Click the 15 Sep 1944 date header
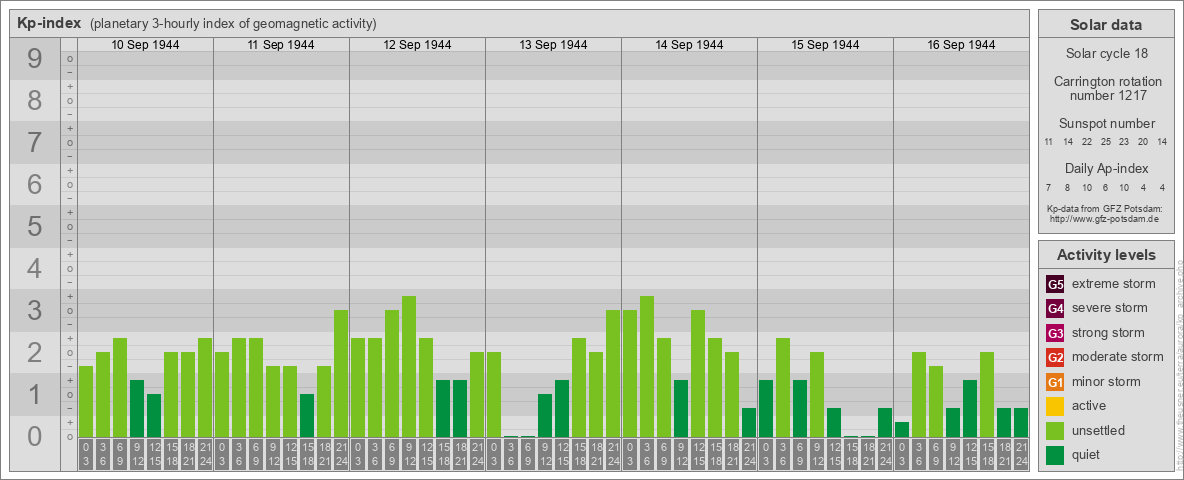The width and height of the screenshot is (1184, 480). tap(825, 45)
